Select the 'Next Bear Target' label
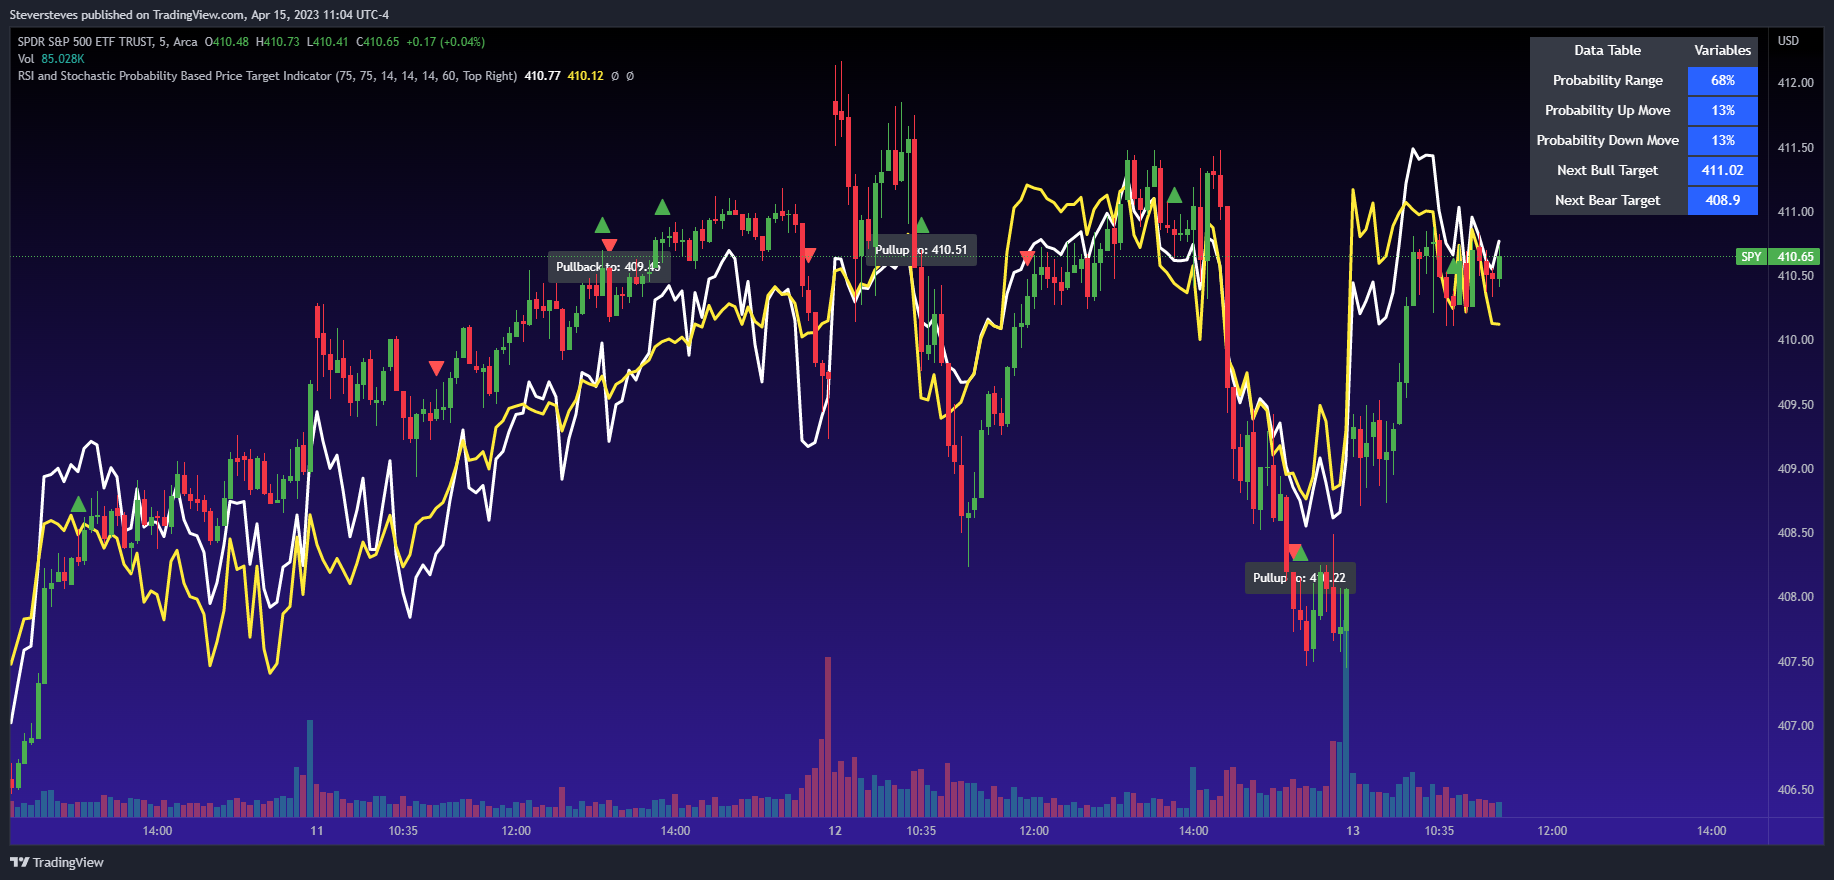This screenshot has height=880, width=1834. pyautogui.click(x=1607, y=200)
